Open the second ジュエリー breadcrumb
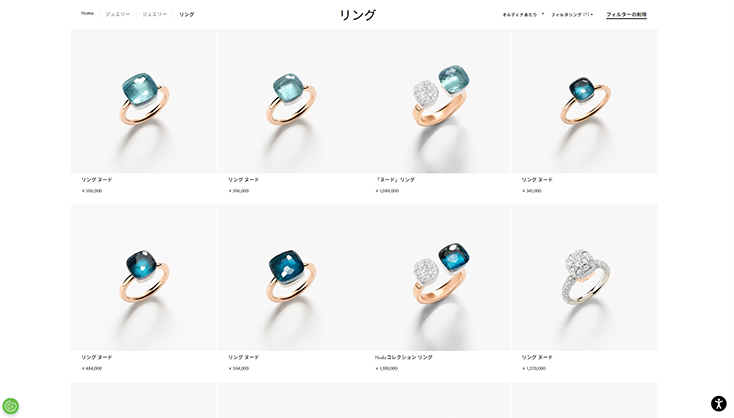 coord(154,14)
